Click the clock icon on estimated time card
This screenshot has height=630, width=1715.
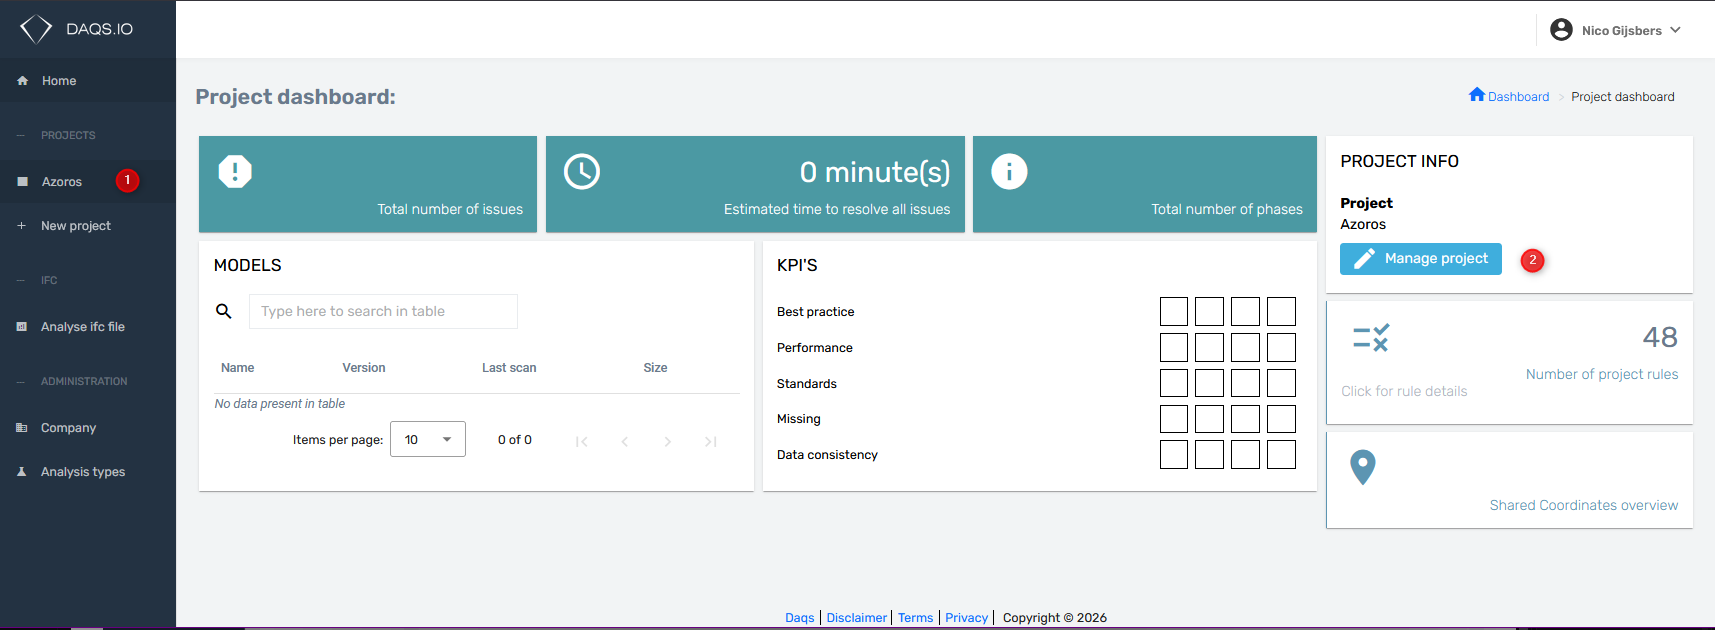pos(582,171)
